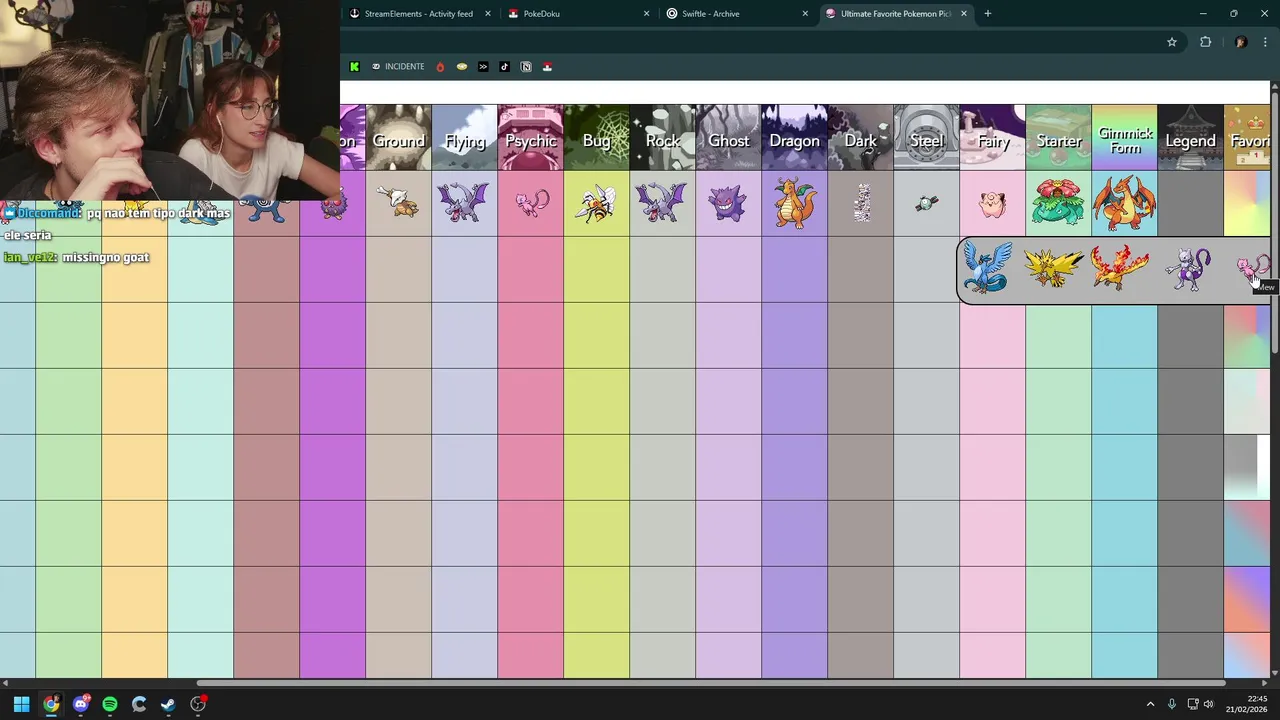Image resolution: width=1280 pixels, height=720 pixels.
Task: Open the TikTok bookmark icon
Action: pyautogui.click(x=504, y=67)
